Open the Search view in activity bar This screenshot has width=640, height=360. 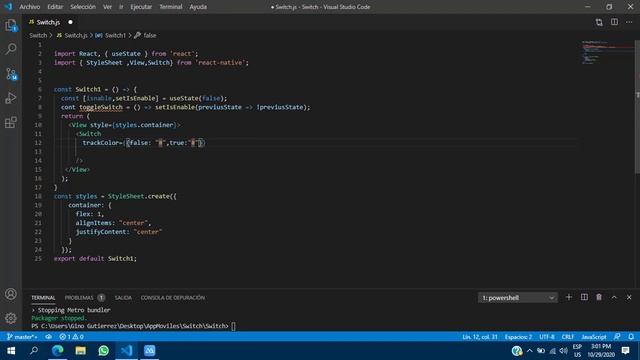tap(11, 49)
